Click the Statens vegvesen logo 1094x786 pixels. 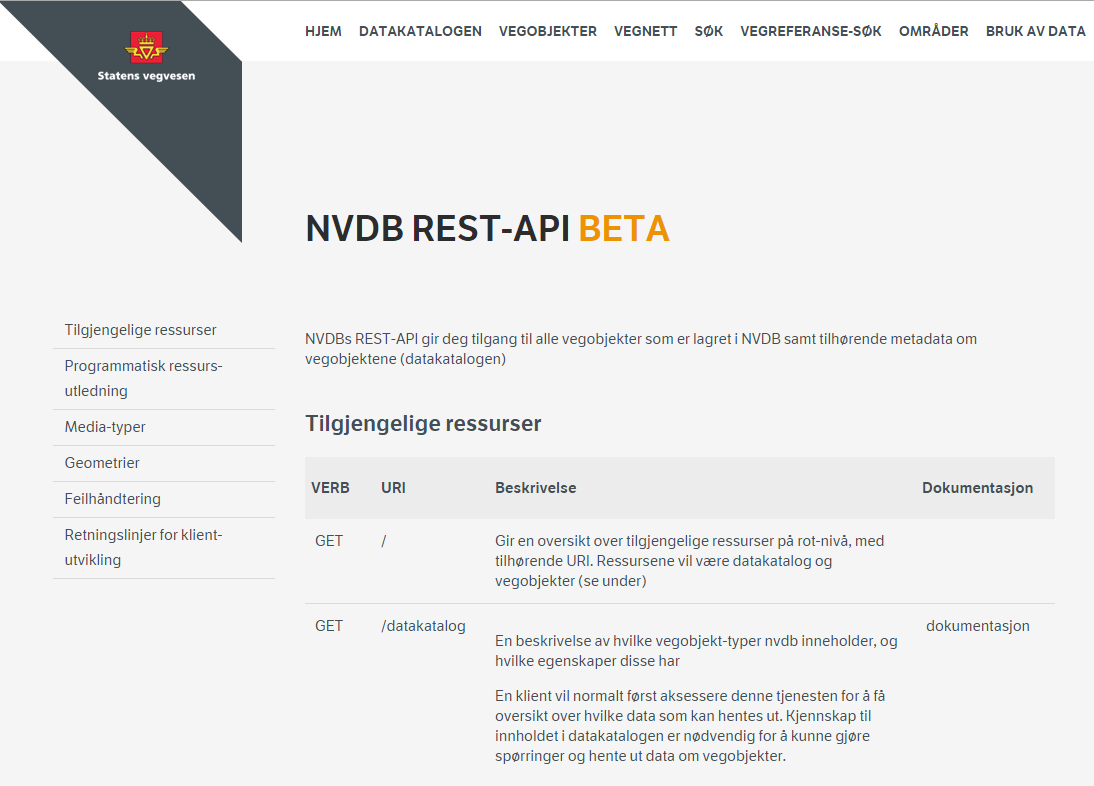coord(147,56)
